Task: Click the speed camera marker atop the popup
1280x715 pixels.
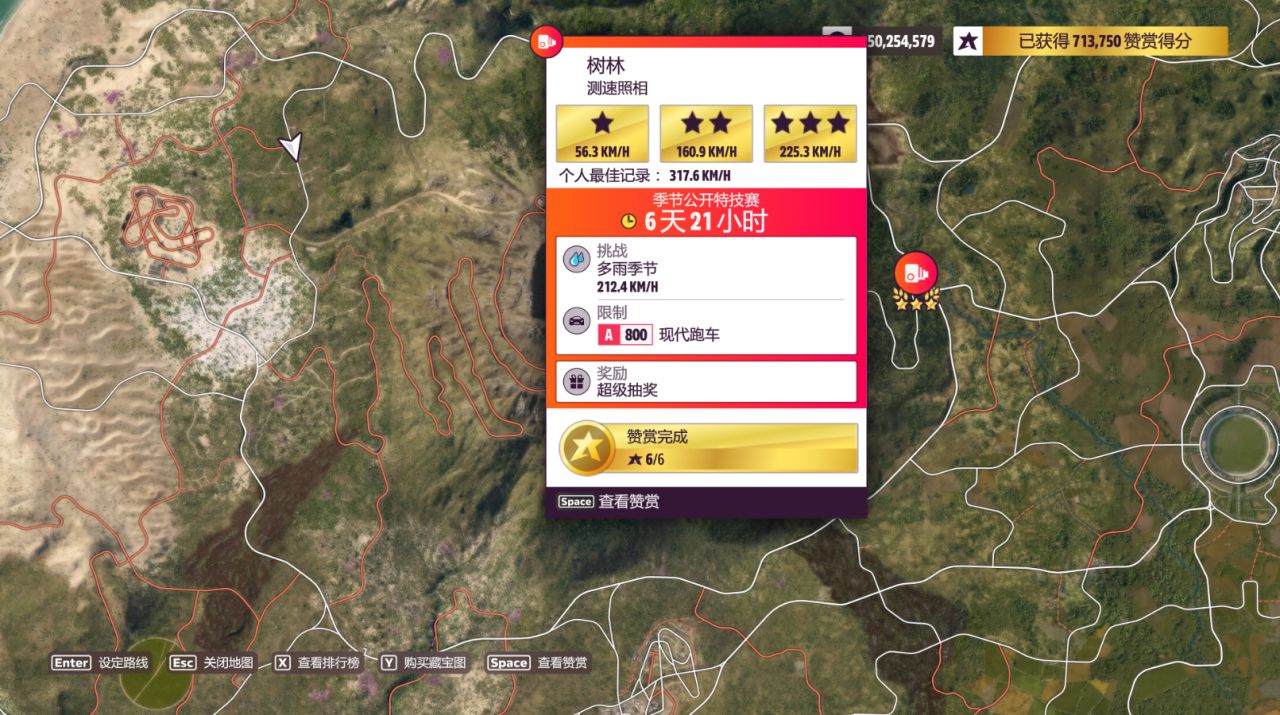Action: (x=546, y=42)
